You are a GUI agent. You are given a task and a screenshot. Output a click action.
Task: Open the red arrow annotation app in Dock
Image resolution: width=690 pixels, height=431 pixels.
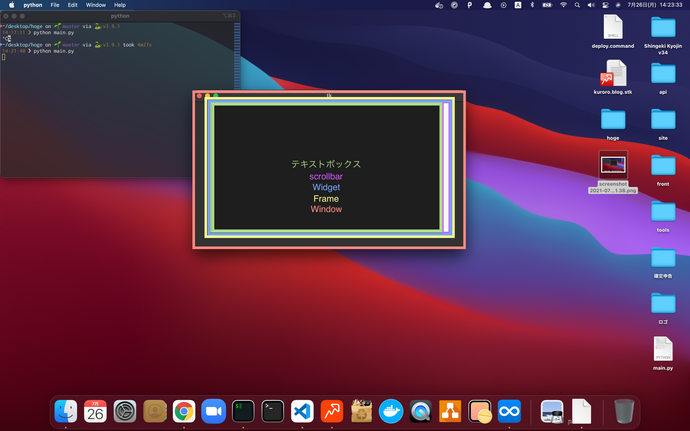pos(332,411)
